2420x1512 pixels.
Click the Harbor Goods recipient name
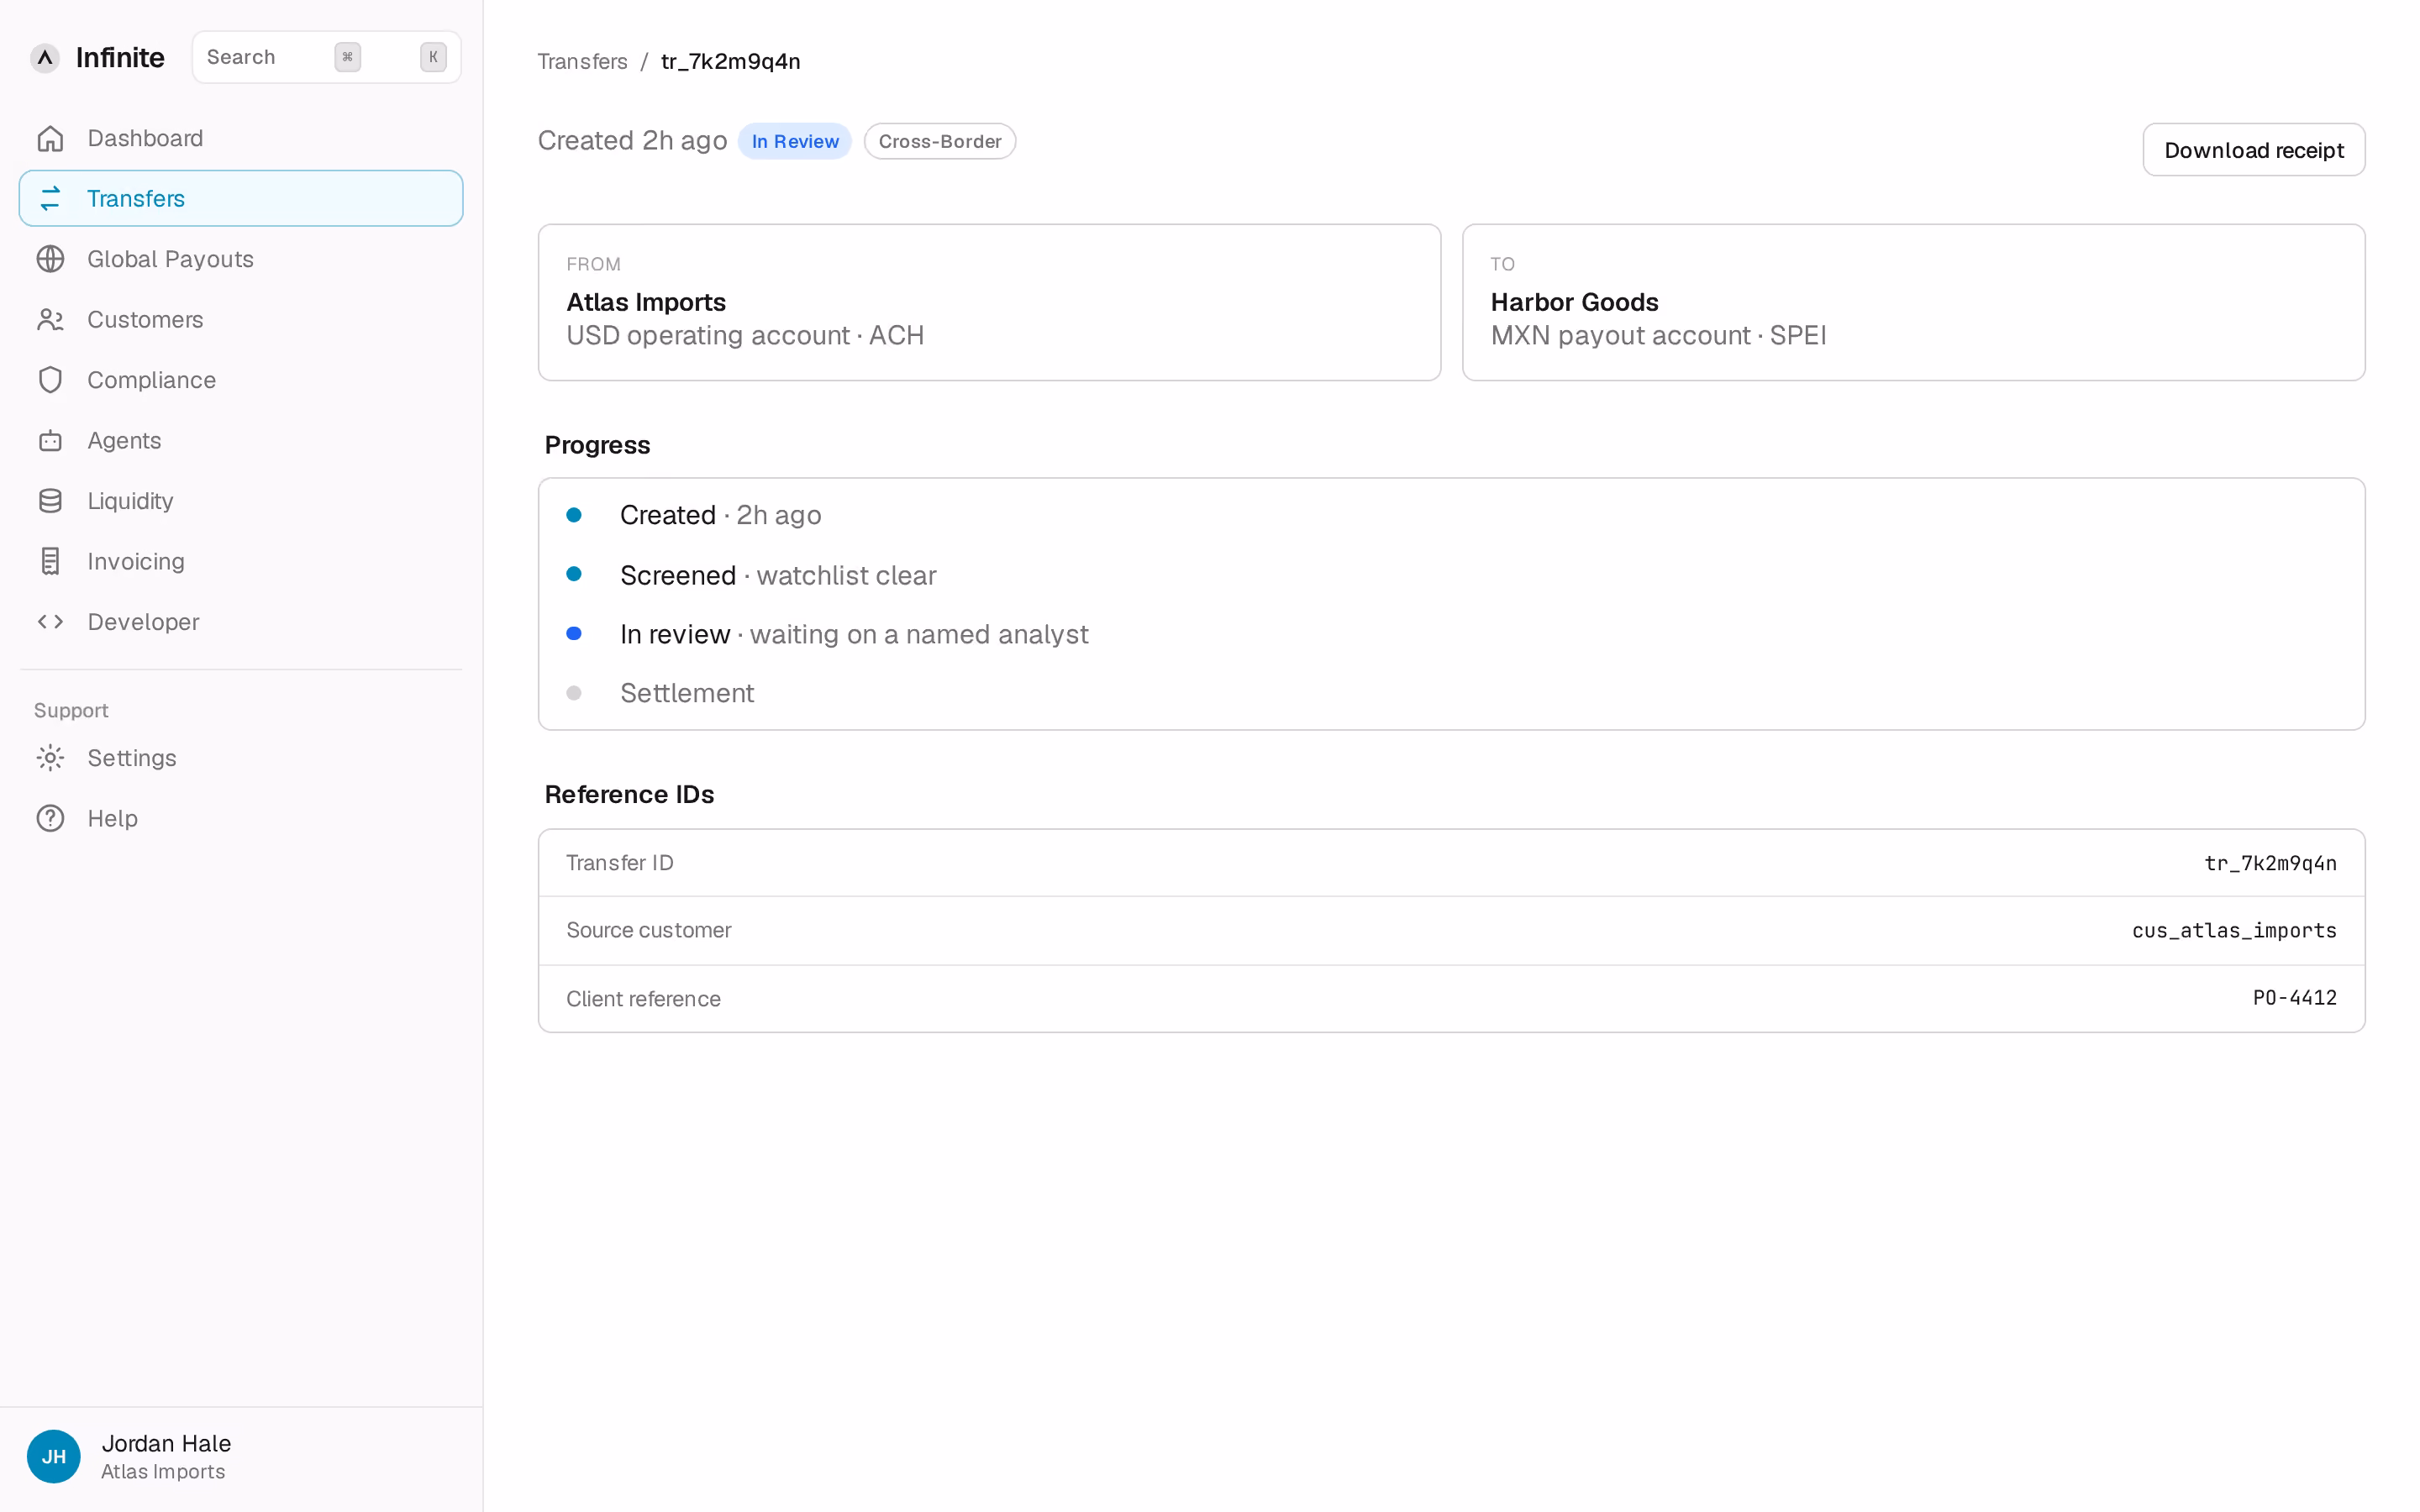point(1574,302)
